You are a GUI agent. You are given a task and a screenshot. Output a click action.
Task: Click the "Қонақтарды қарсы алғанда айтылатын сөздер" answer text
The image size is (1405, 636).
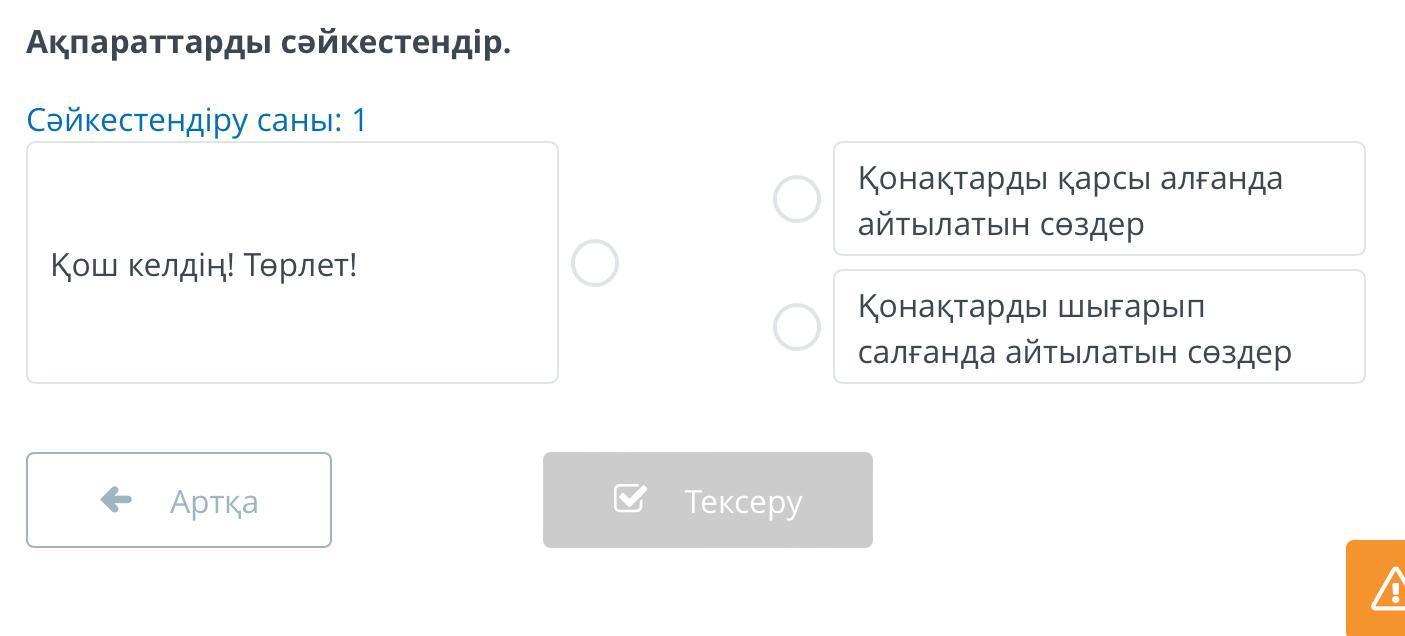click(x=1070, y=201)
